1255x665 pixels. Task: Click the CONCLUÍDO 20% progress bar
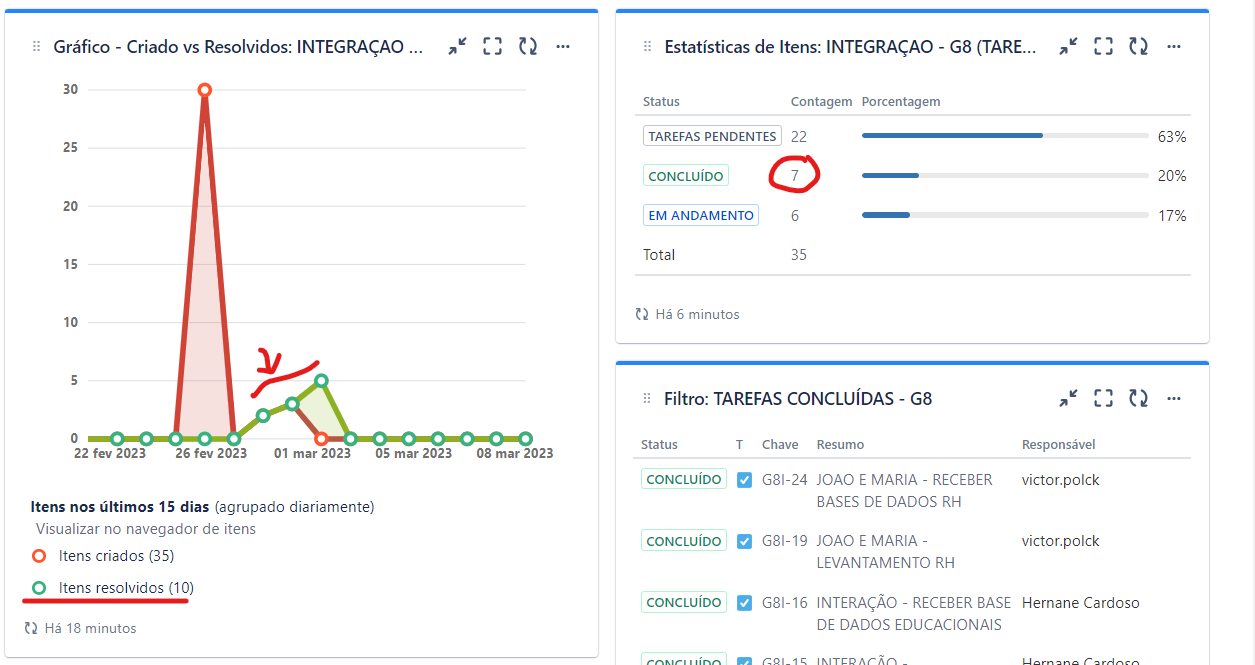click(1005, 176)
